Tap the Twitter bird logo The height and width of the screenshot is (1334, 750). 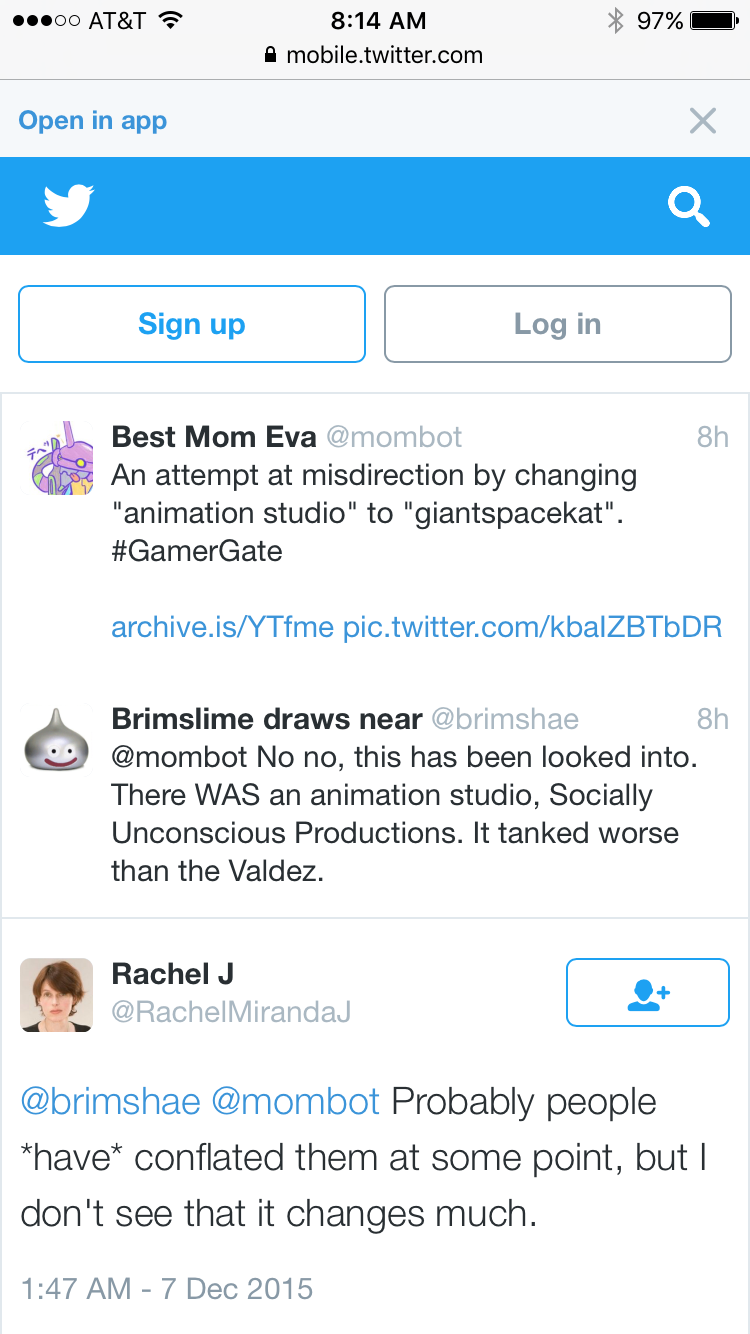69,205
